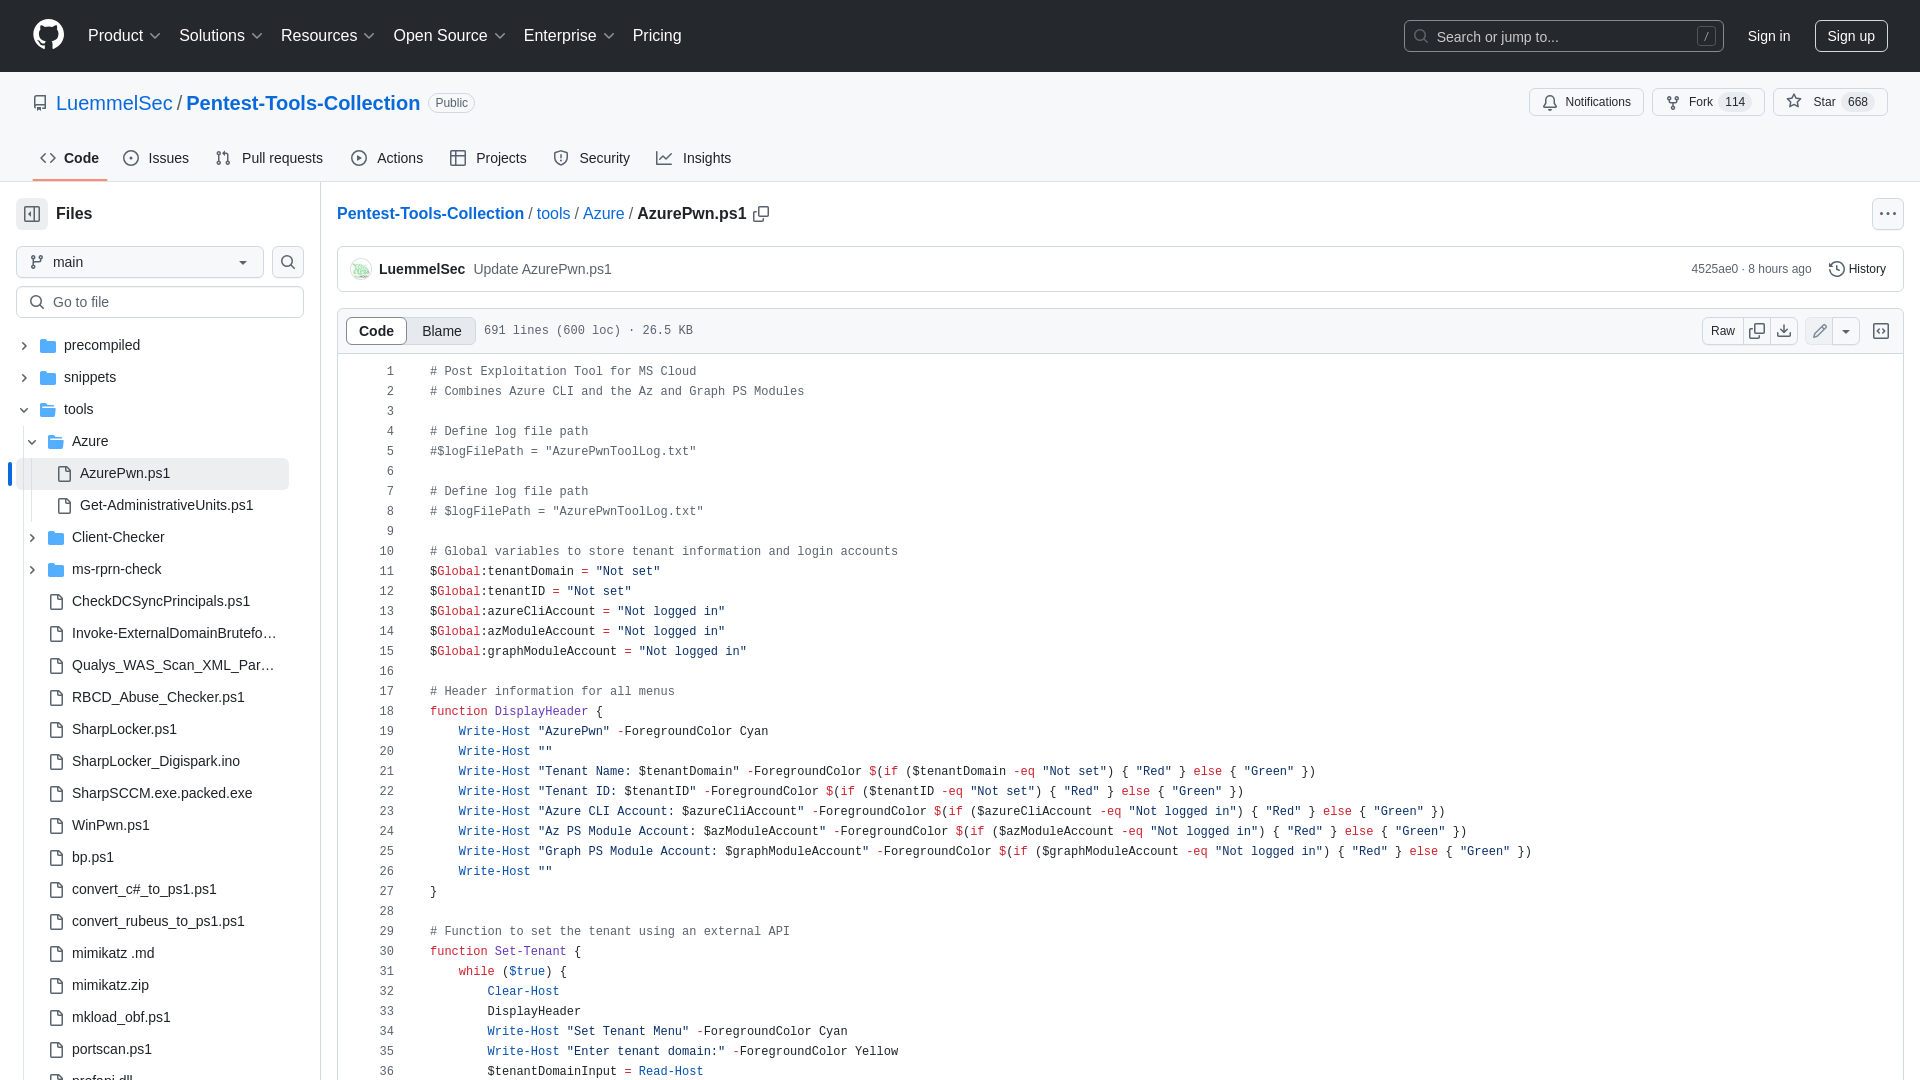The image size is (1920, 1080).
Task: Open the Open Source menu
Action: pyautogui.click(x=449, y=35)
